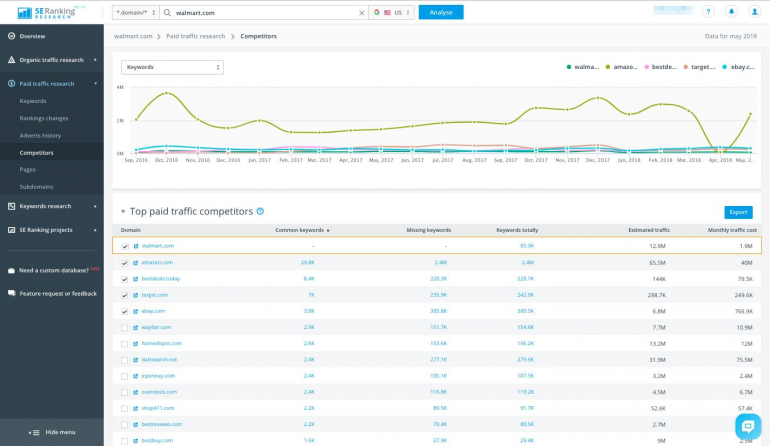Open the Keywords chart metric dropdown

pyautogui.click(x=172, y=67)
